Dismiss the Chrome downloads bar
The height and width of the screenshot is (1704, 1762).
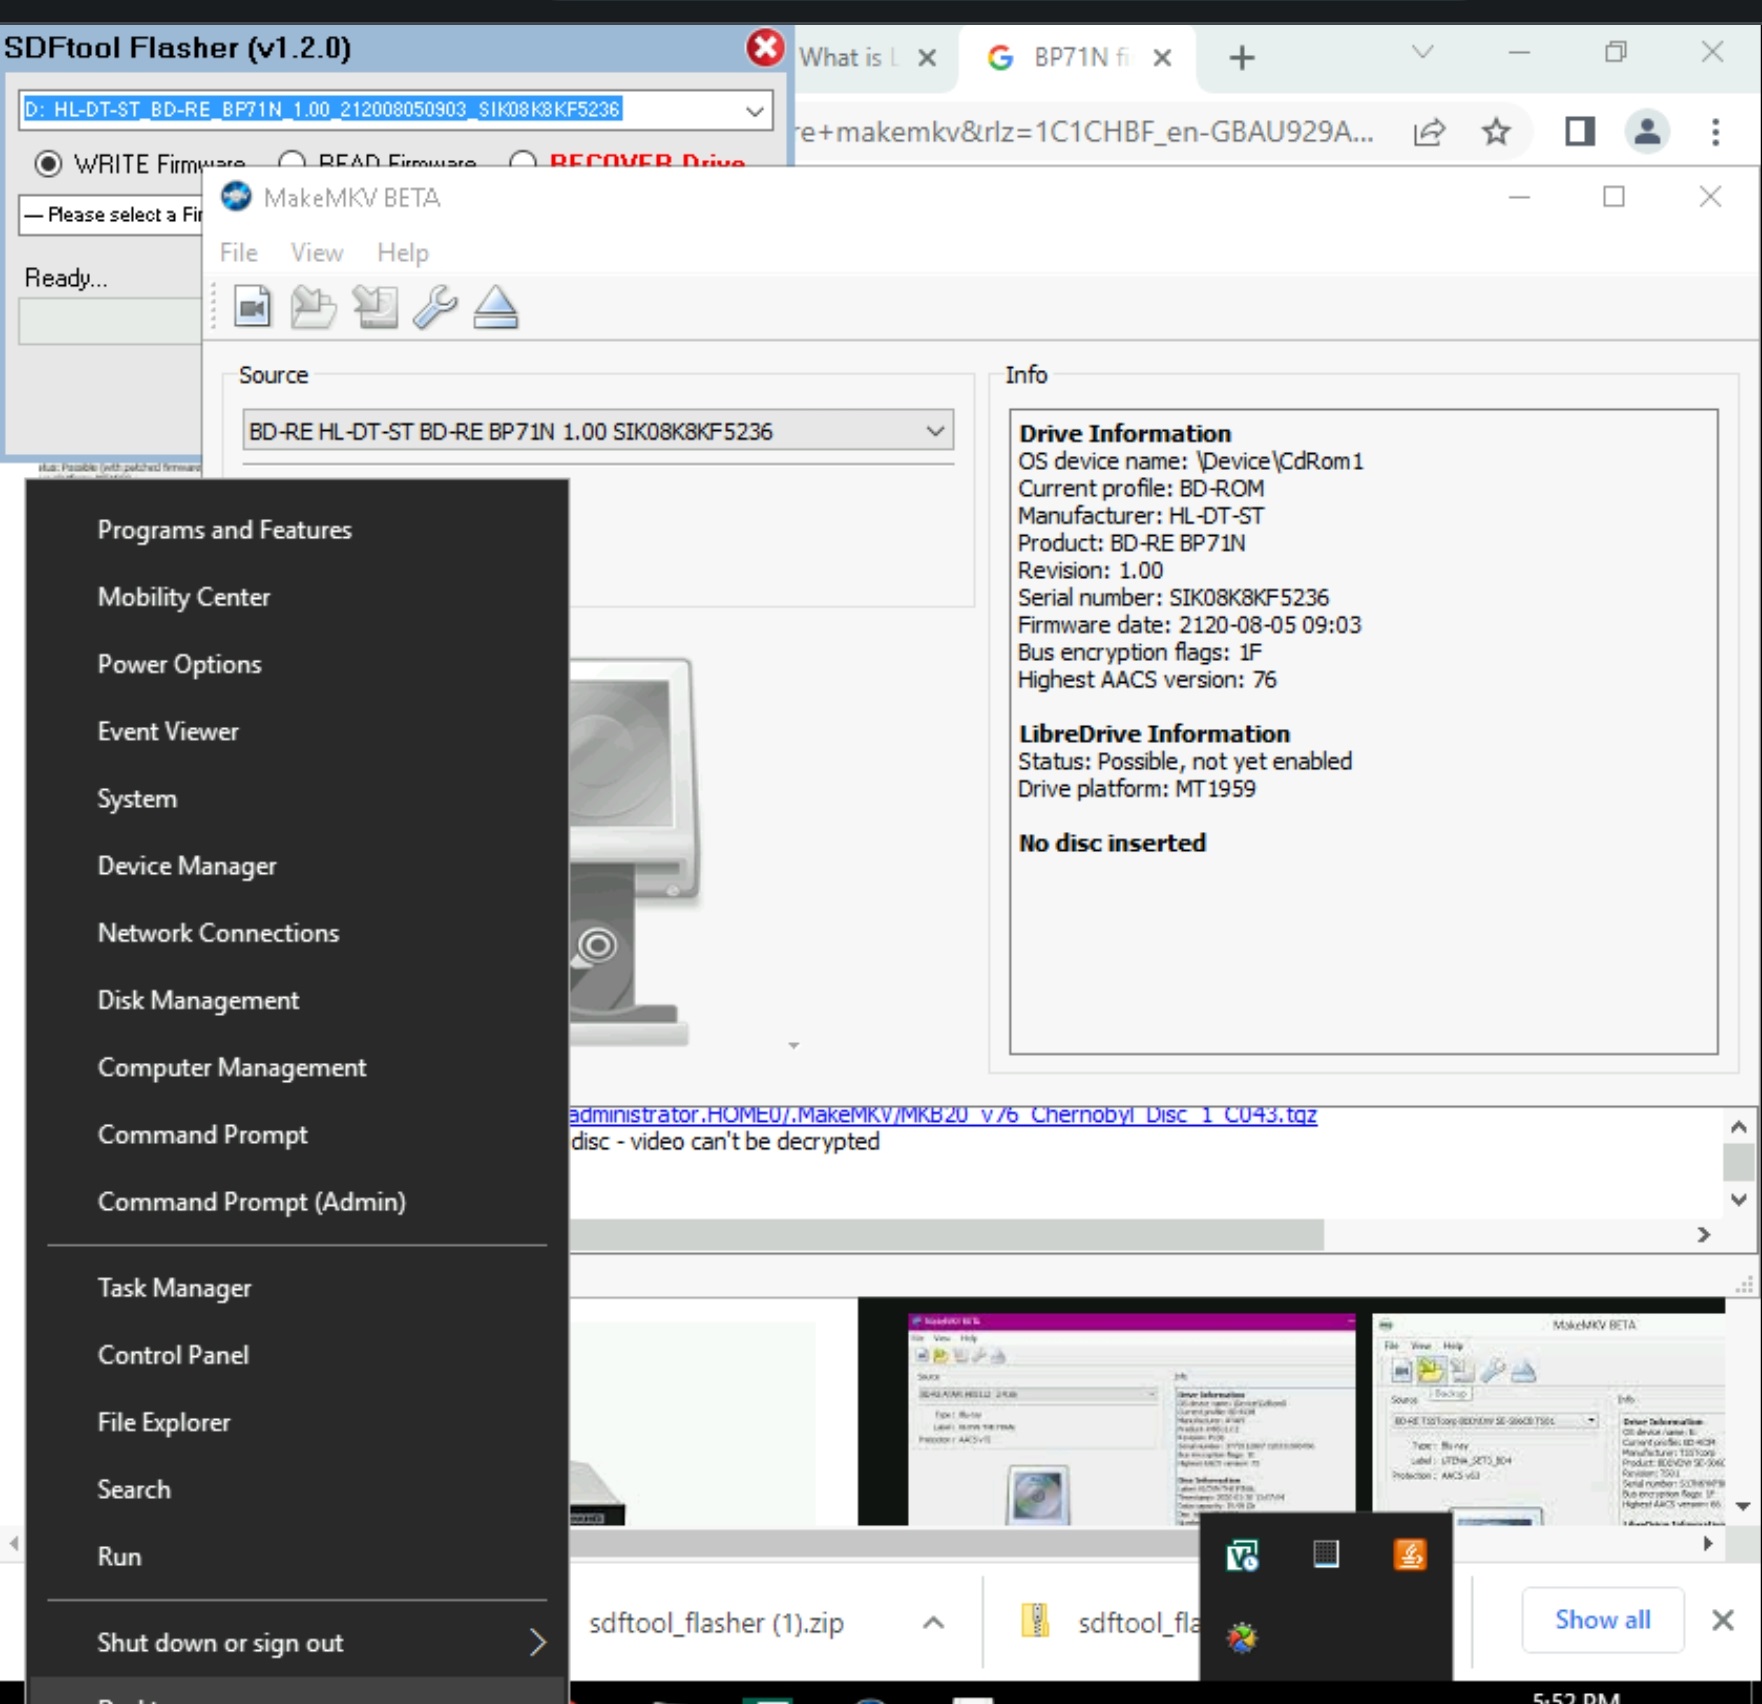click(1723, 1620)
